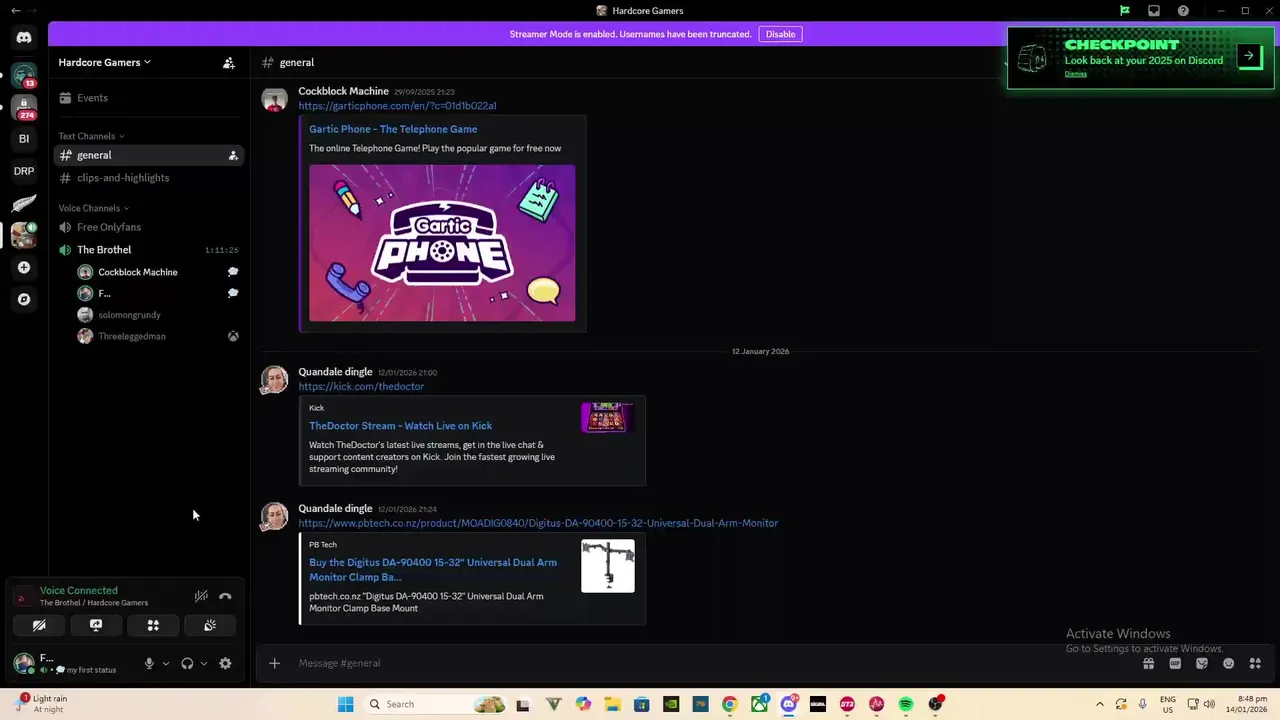Click invite people icon beside server name
The width and height of the screenshot is (1280, 720).
(x=229, y=62)
